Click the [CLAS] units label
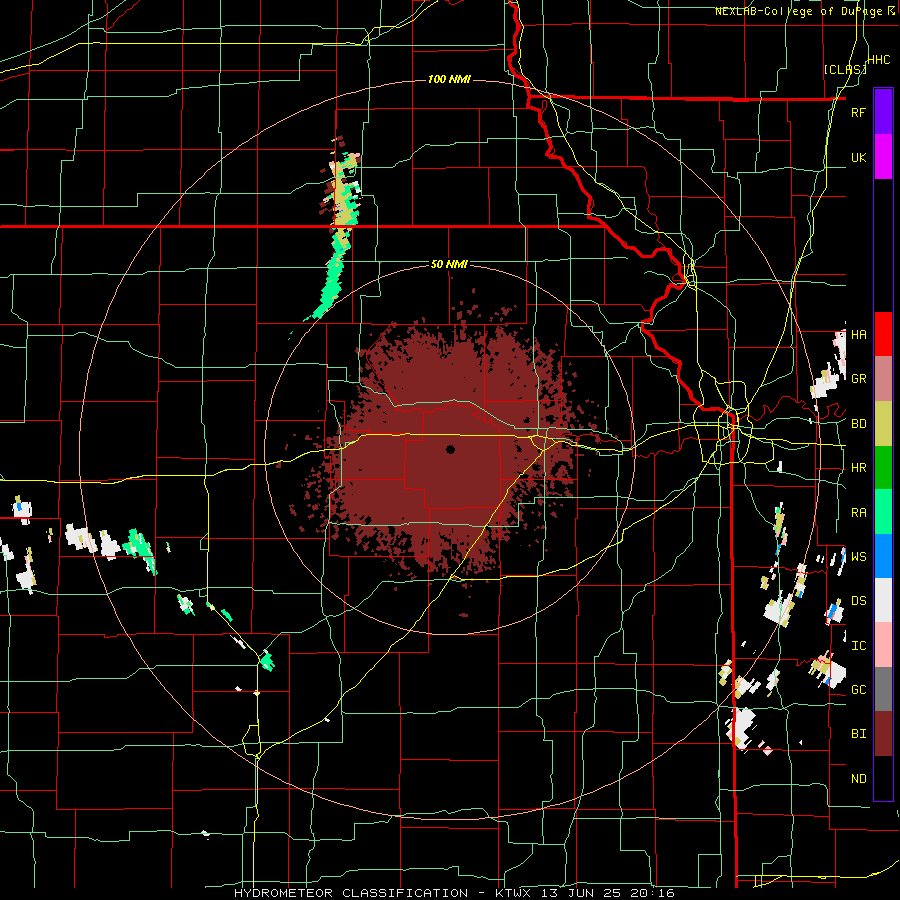 845,69
